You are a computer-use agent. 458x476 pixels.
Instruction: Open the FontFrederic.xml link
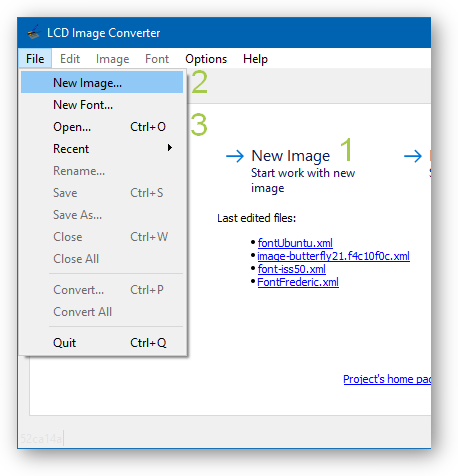298,282
